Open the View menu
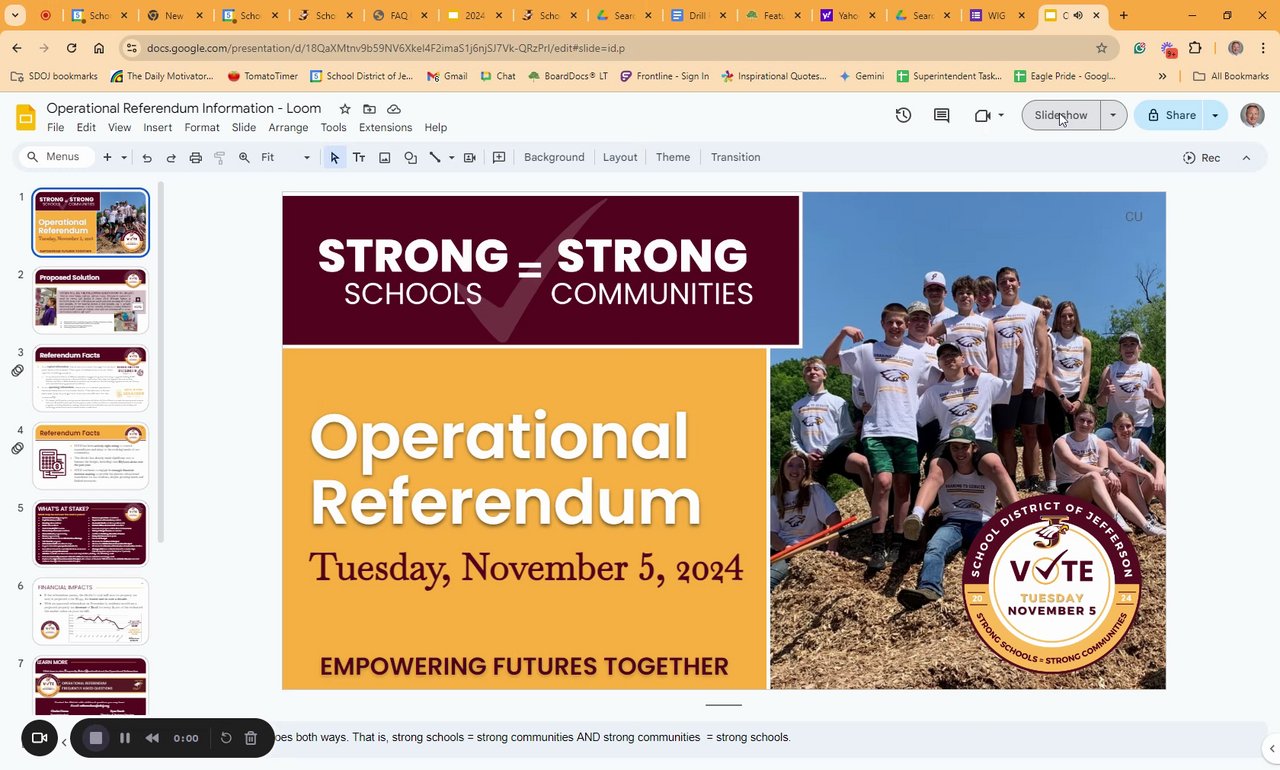 point(119,127)
